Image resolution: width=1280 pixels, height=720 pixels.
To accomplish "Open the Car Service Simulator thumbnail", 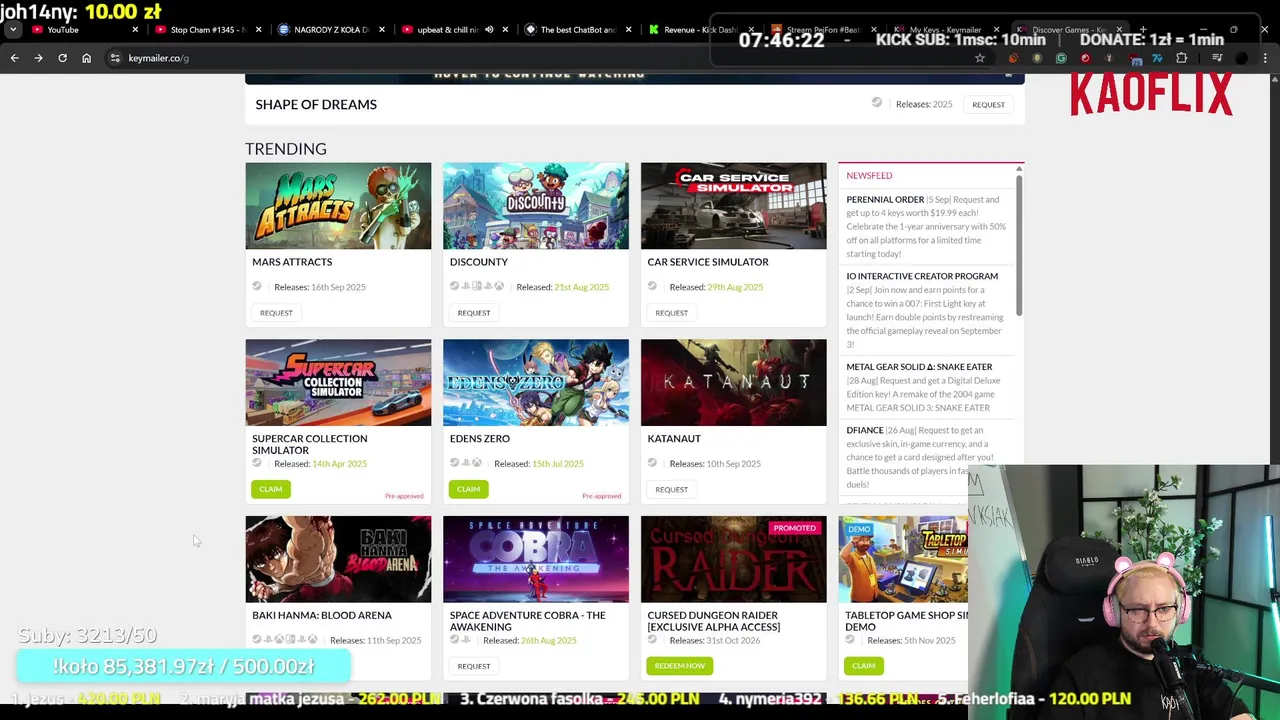I will tap(734, 206).
